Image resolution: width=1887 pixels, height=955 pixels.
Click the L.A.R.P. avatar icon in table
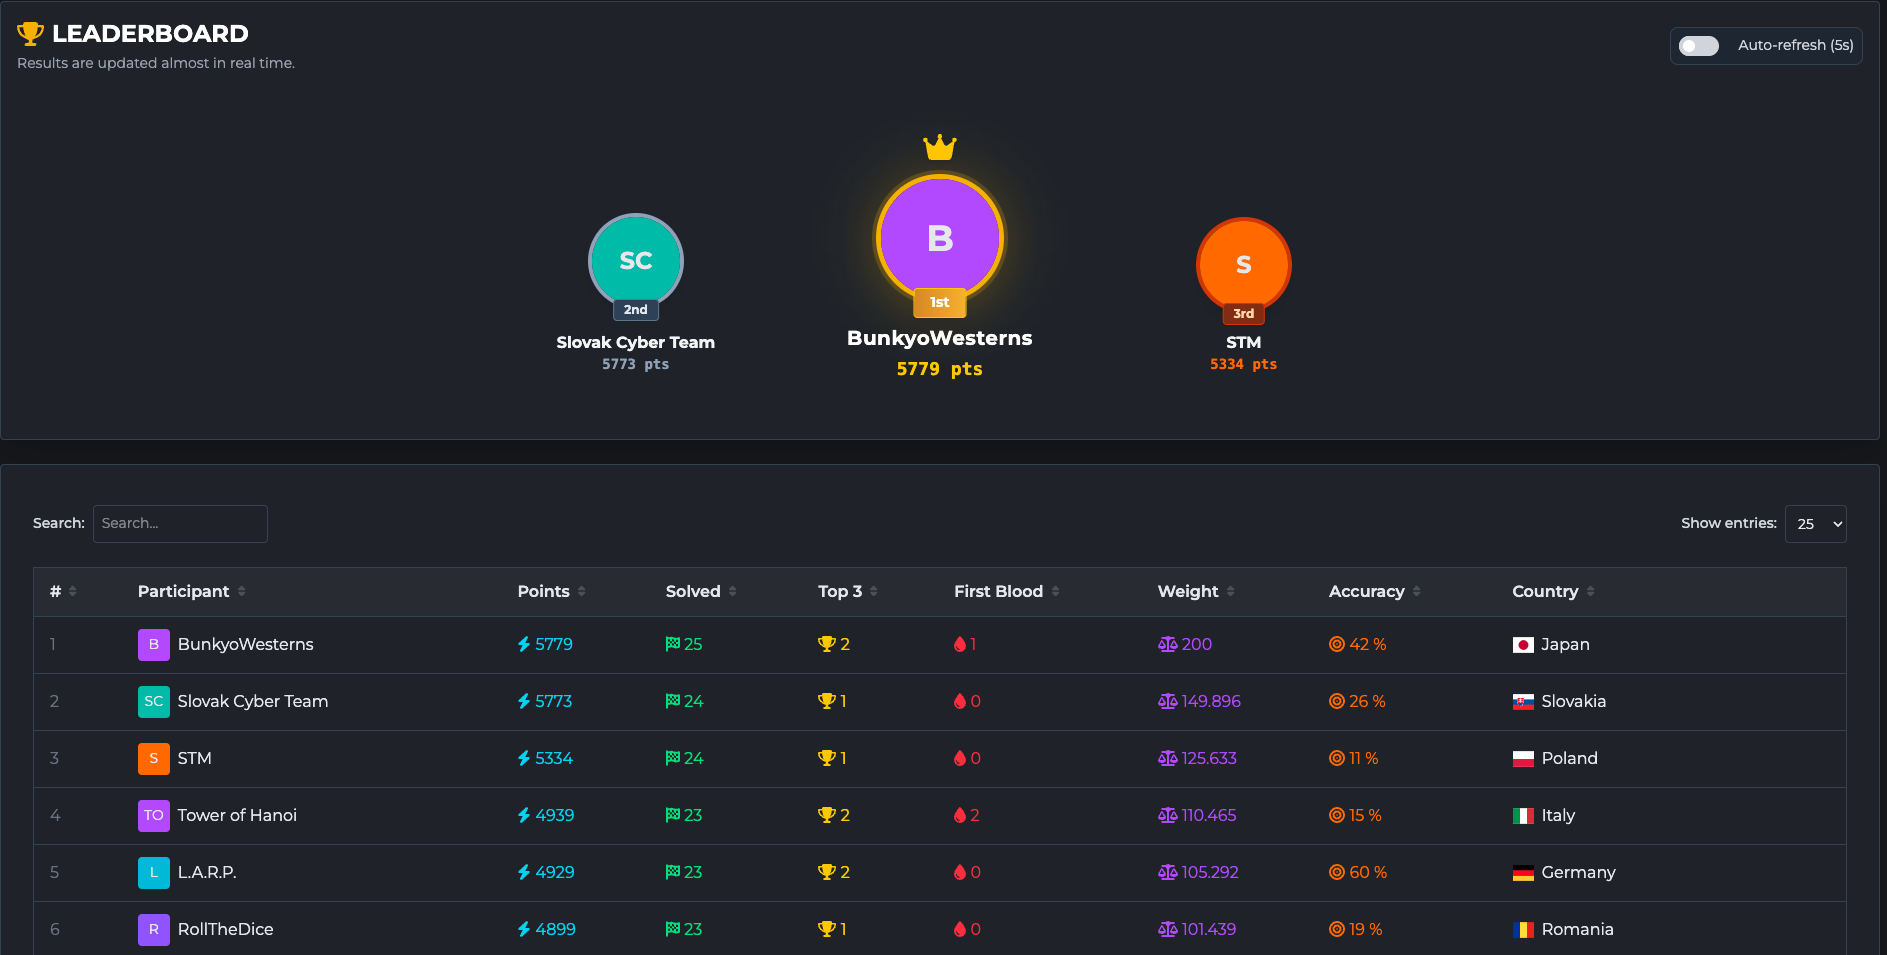tap(153, 872)
